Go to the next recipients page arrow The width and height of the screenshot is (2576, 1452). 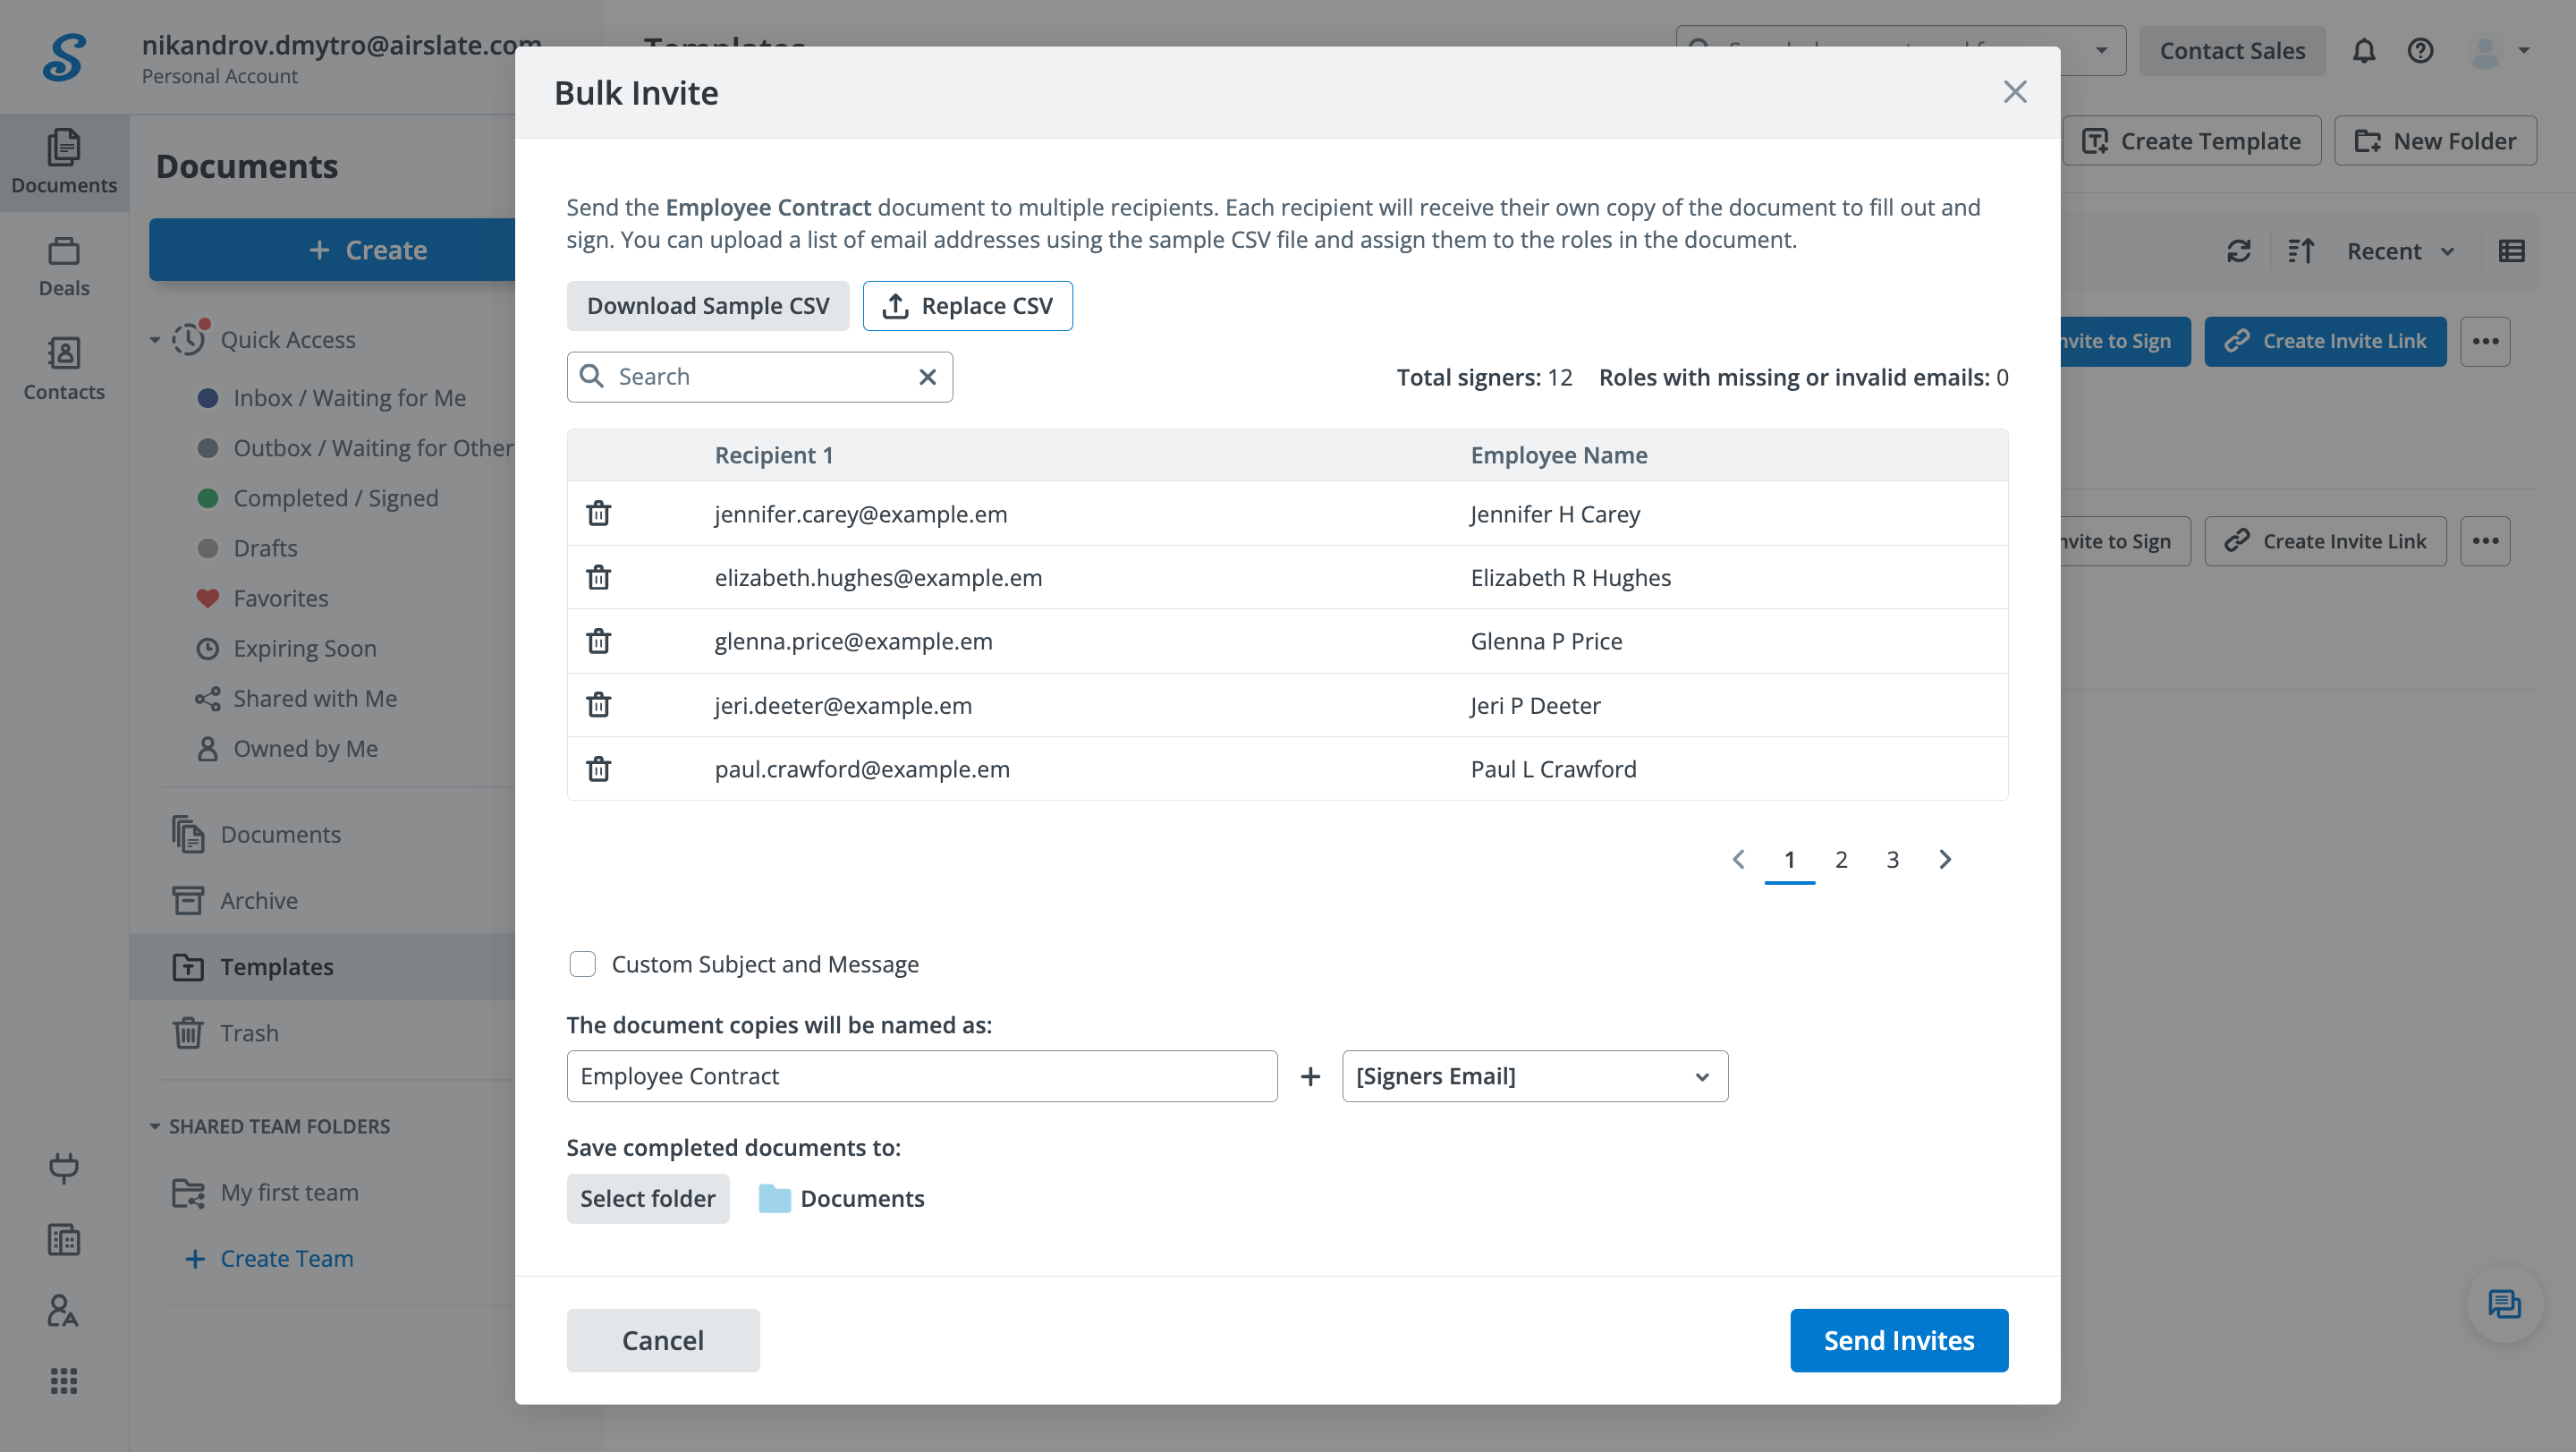[x=1945, y=859]
